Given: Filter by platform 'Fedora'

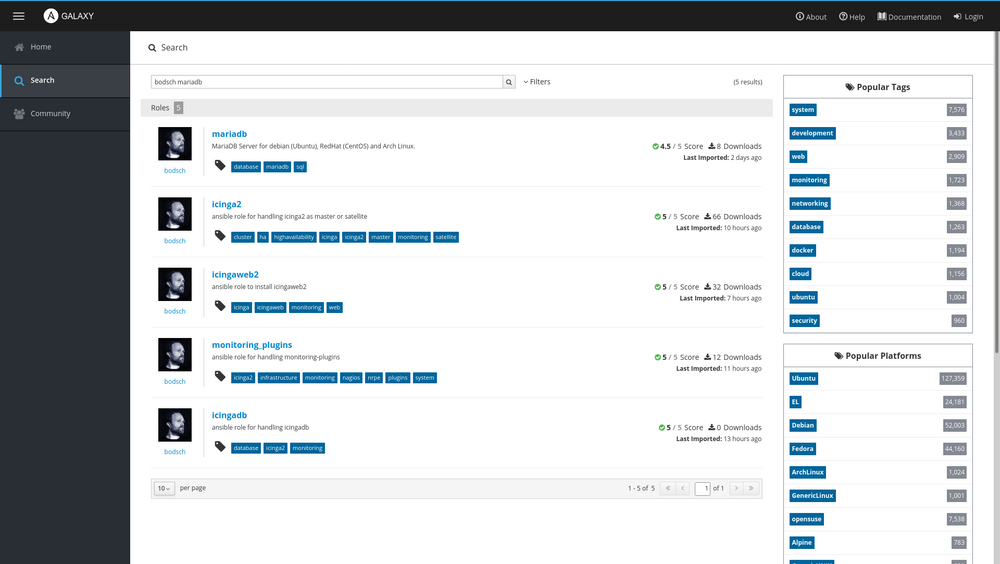Looking at the screenshot, I should (802, 449).
